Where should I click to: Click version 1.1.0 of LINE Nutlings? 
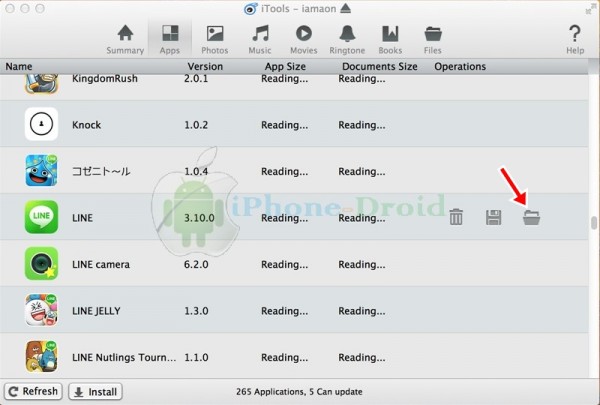196,357
